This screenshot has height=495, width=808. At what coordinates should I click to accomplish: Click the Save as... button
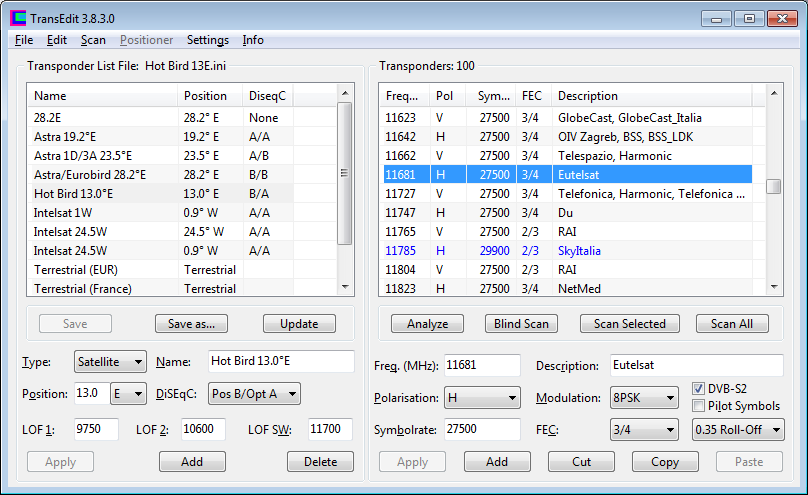(x=192, y=324)
